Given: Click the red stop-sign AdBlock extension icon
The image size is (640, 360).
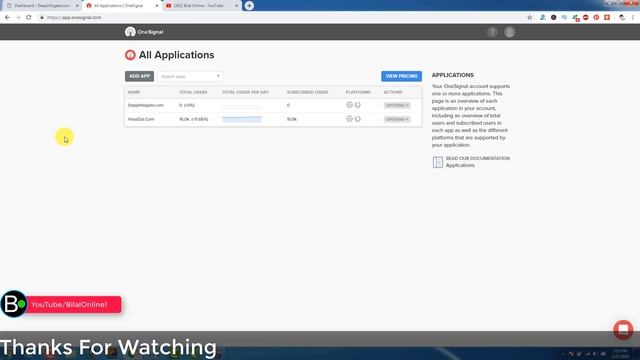Looking at the screenshot, I should click(x=586, y=18).
